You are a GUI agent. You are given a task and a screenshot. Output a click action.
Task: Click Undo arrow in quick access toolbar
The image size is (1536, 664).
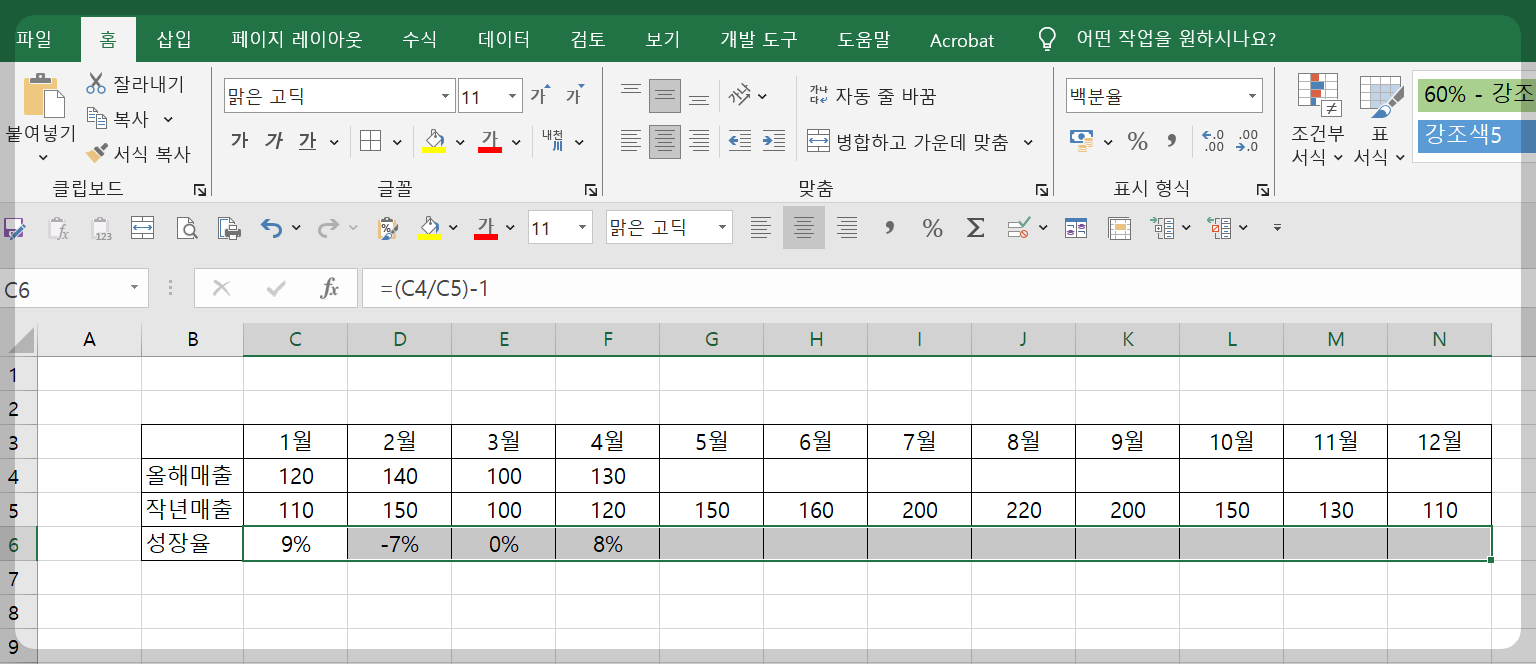tap(271, 228)
